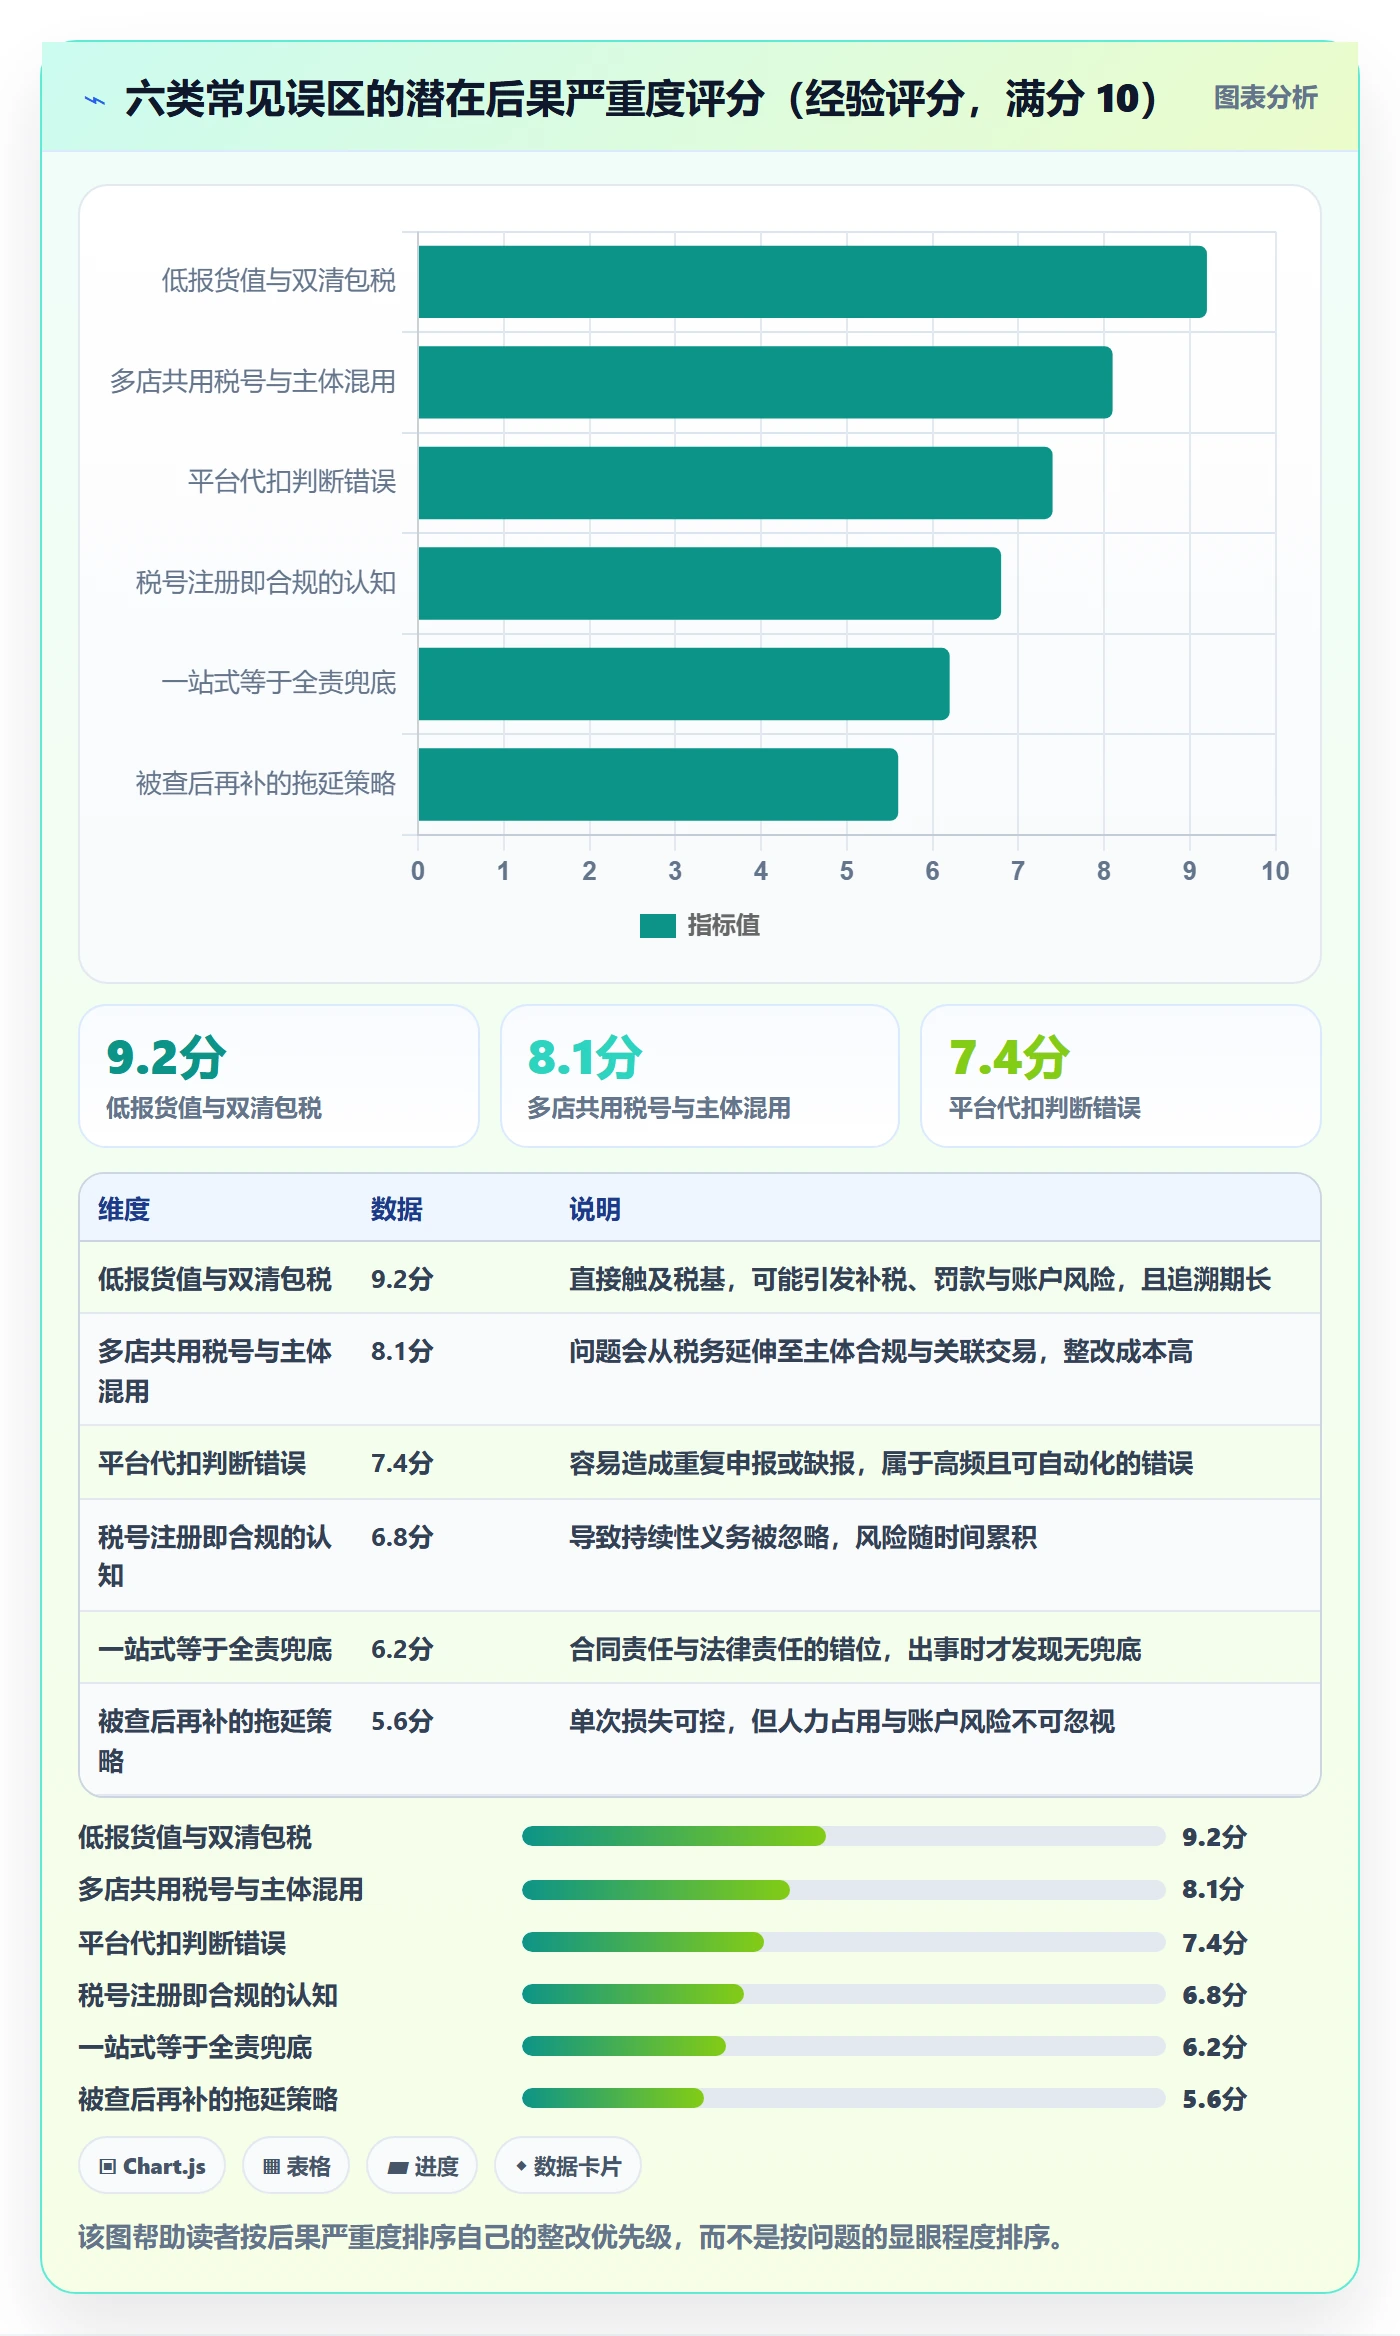1400x2336 pixels.
Task: Select the chart bar for 低报货值与双清包税
Action: tap(812, 282)
